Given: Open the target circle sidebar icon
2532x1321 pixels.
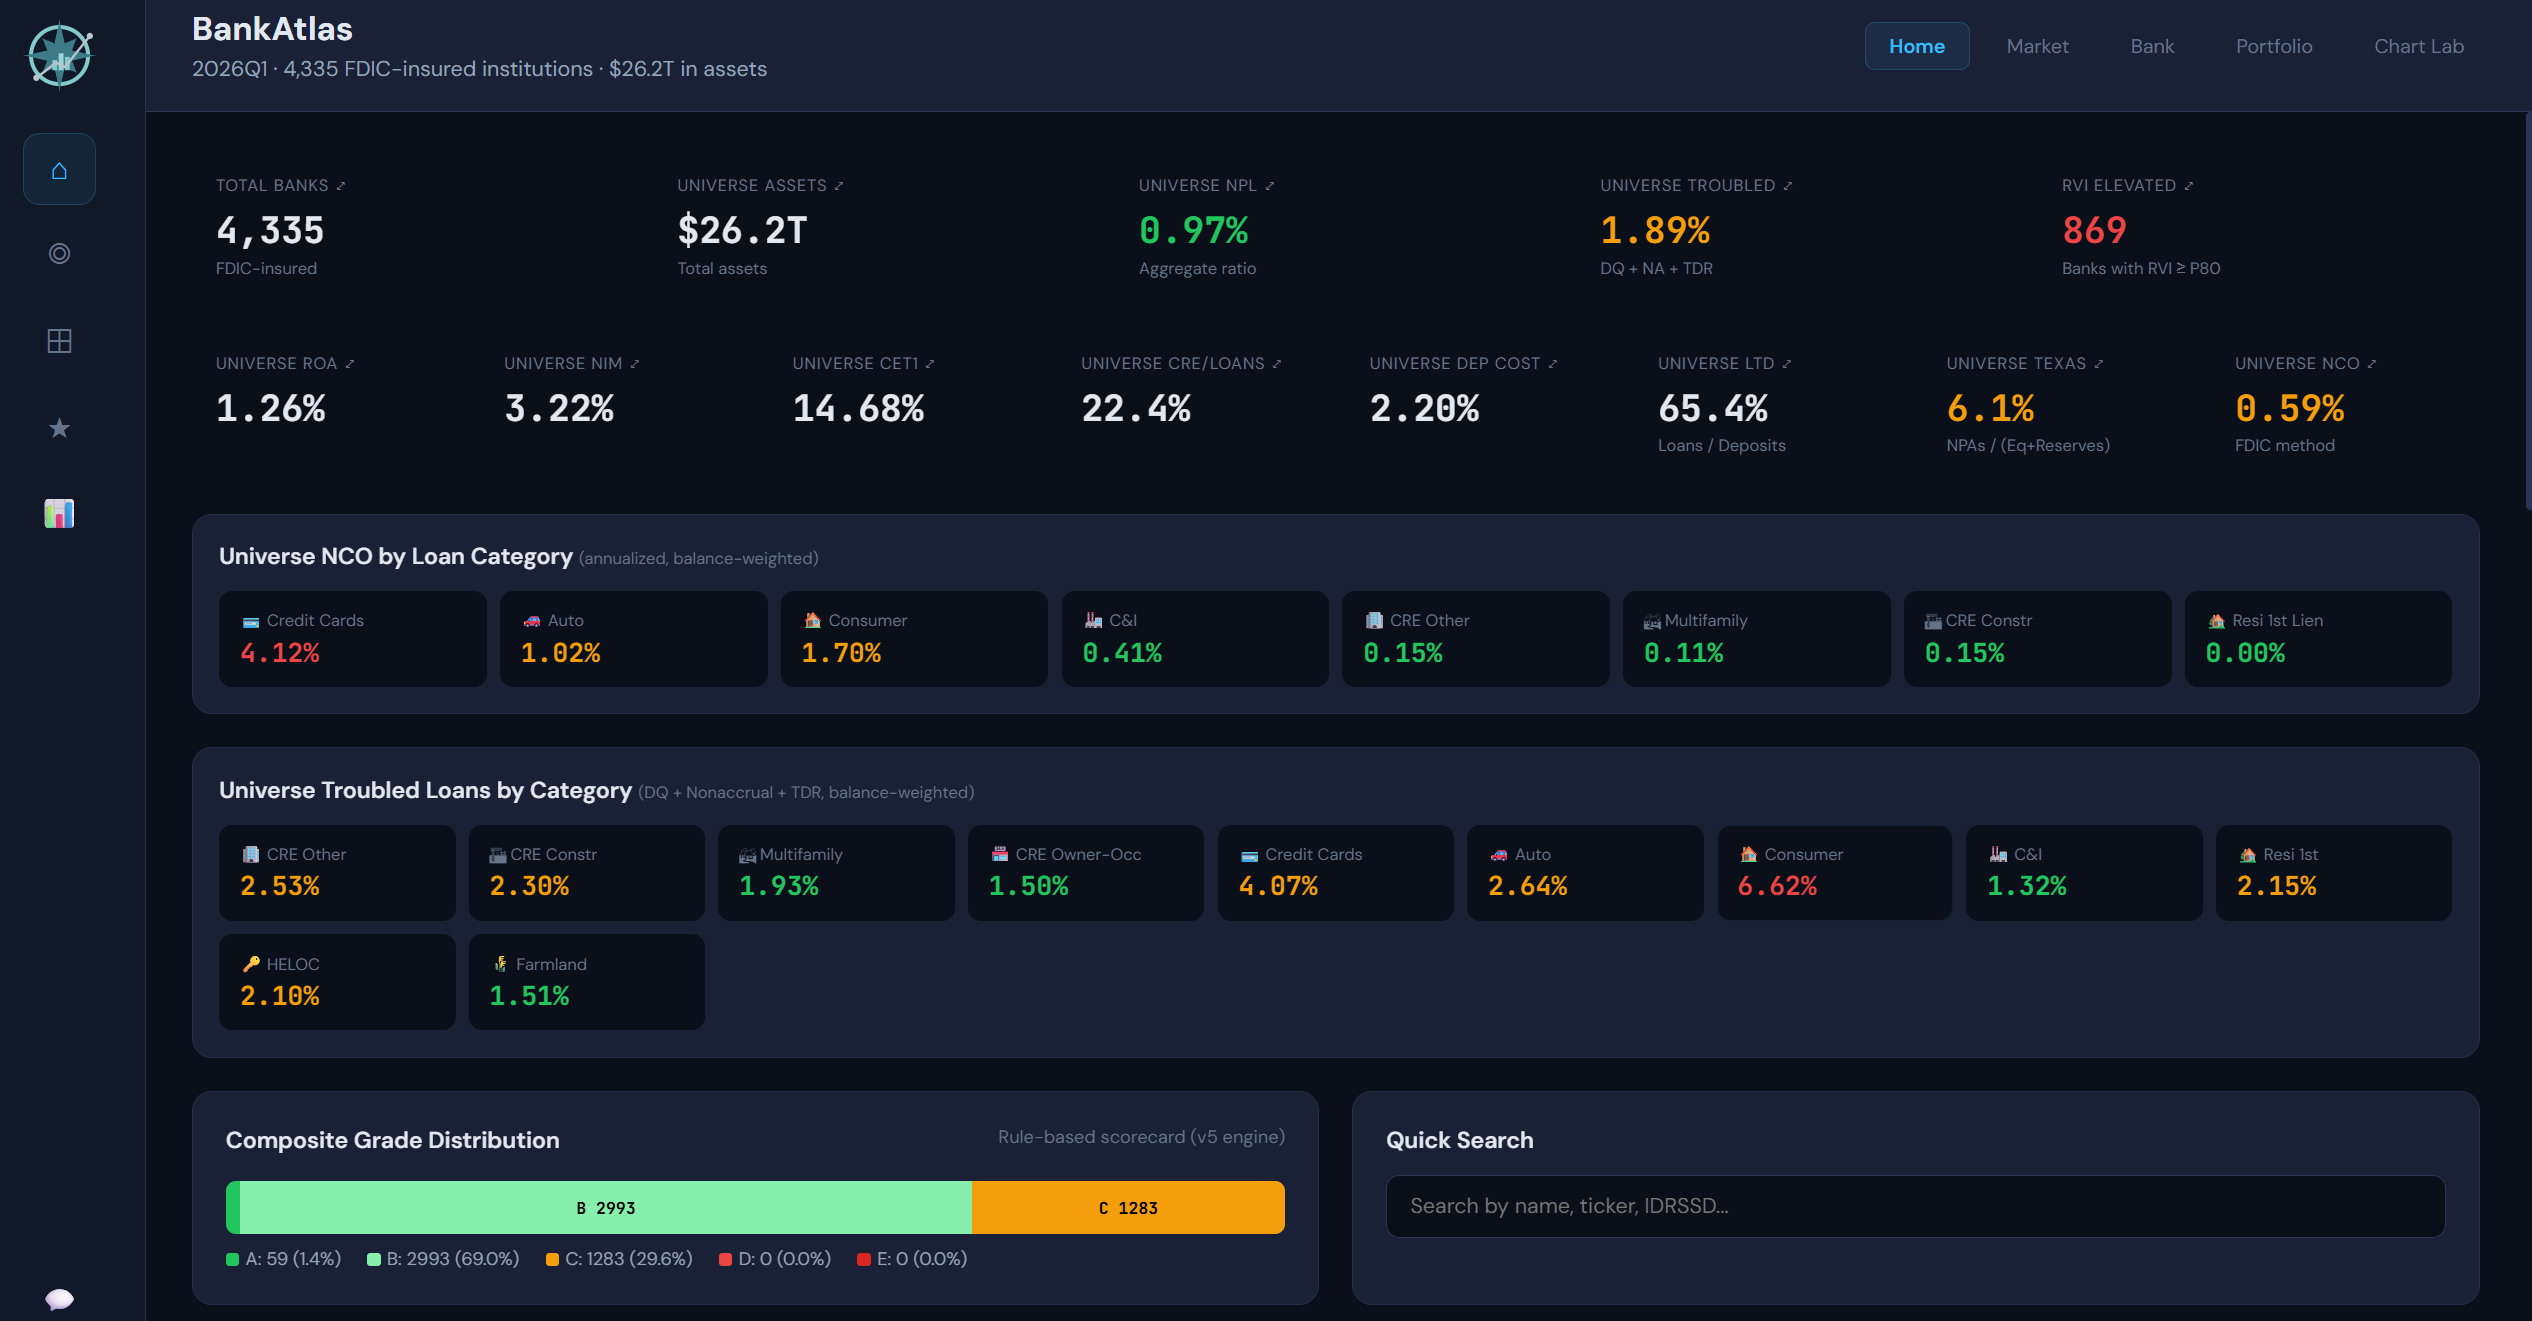Looking at the screenshot, I should point(59,254).
